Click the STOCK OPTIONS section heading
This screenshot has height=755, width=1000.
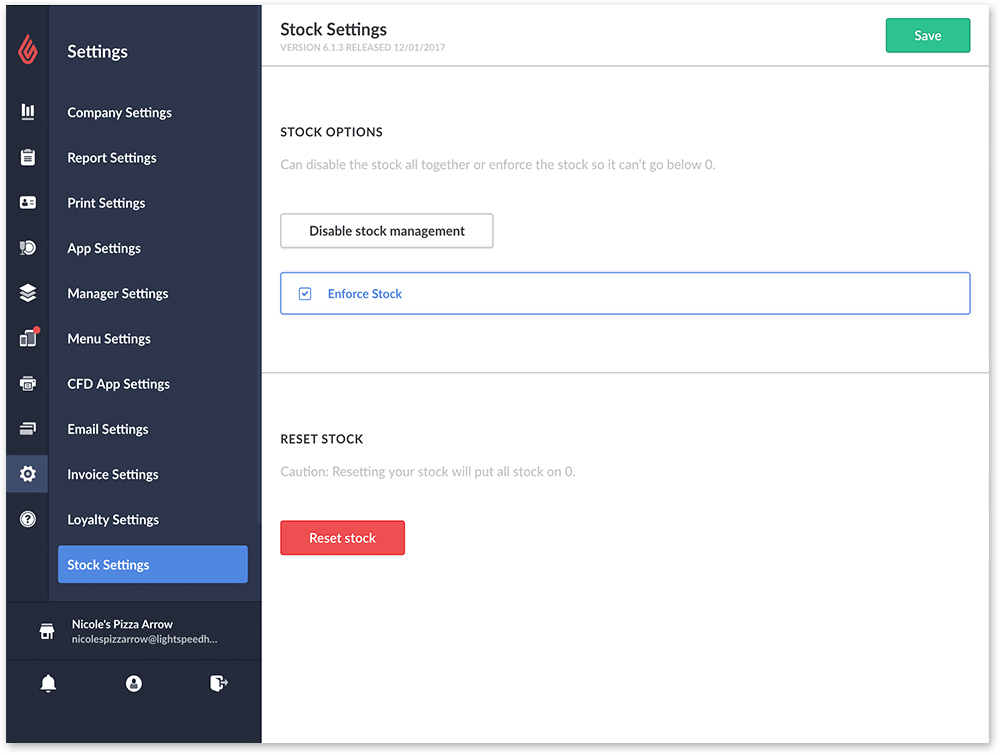[332, 132]
